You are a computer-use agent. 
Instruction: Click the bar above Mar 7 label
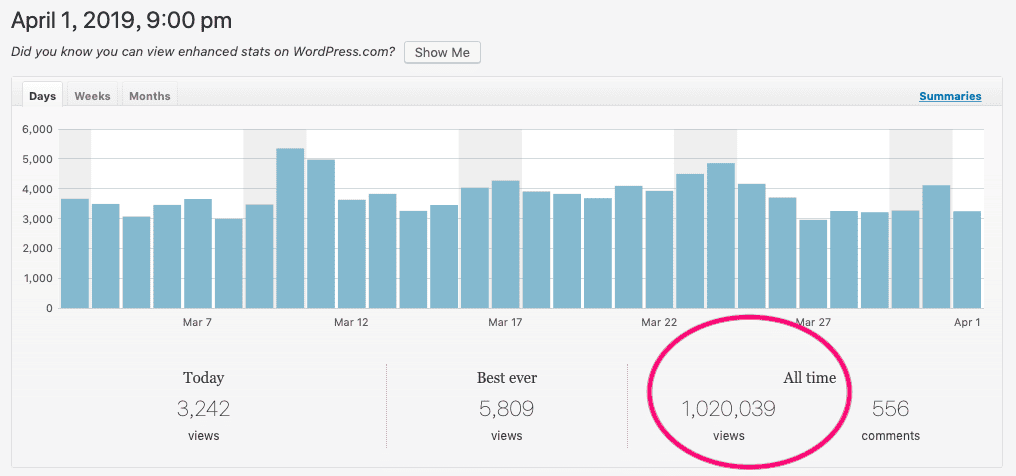pos(198,254)
